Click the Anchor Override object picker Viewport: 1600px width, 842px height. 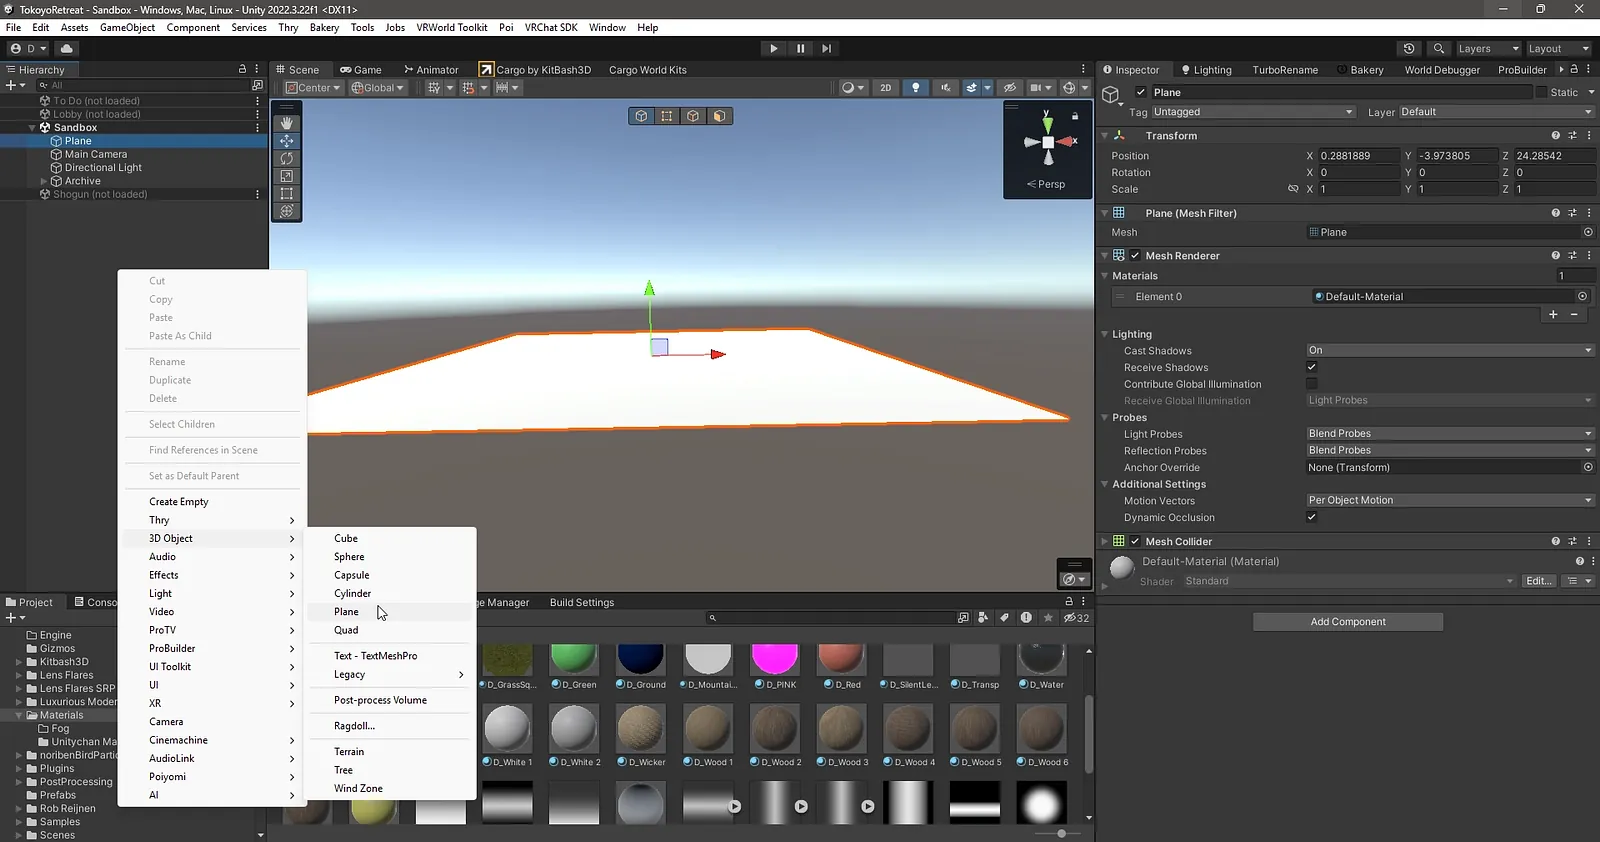1588,467
